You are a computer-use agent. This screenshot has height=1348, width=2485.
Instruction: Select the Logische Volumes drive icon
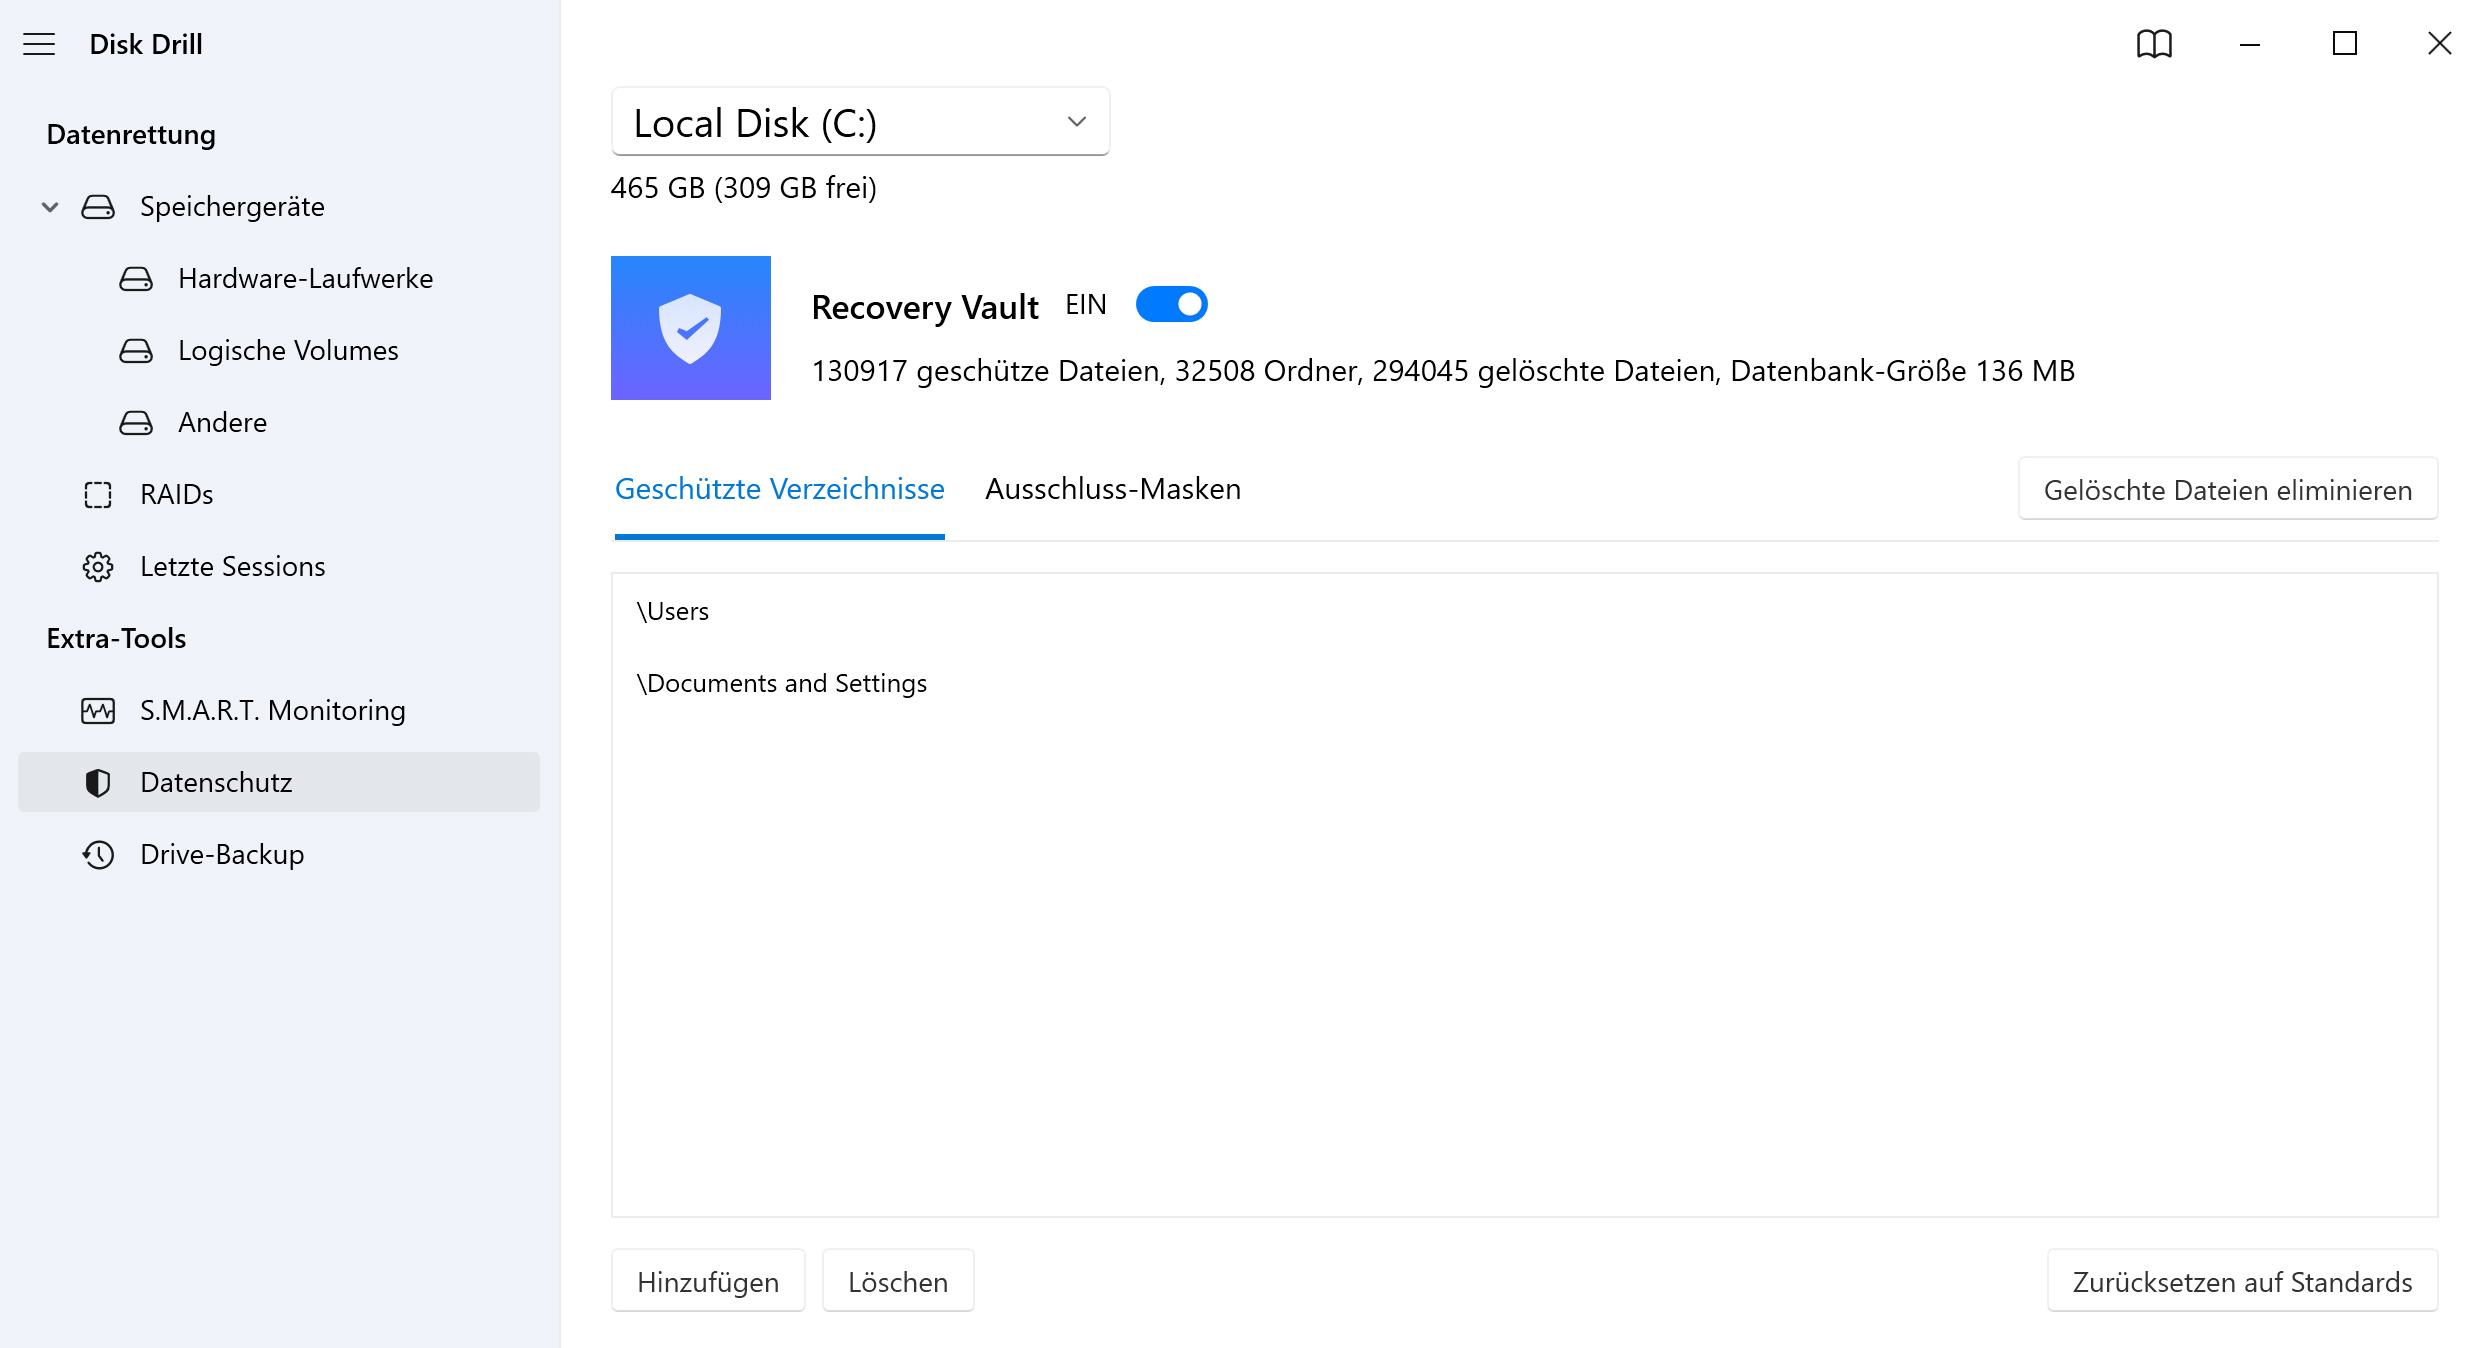pos(136,350)
